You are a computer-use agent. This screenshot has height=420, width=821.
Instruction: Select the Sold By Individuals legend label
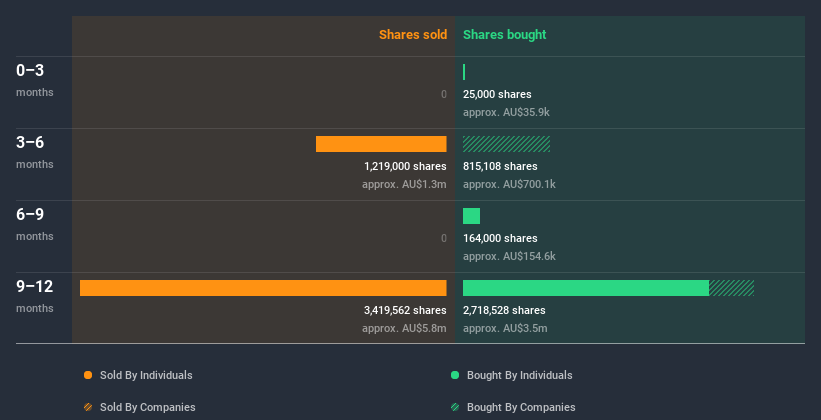[146, 375]
